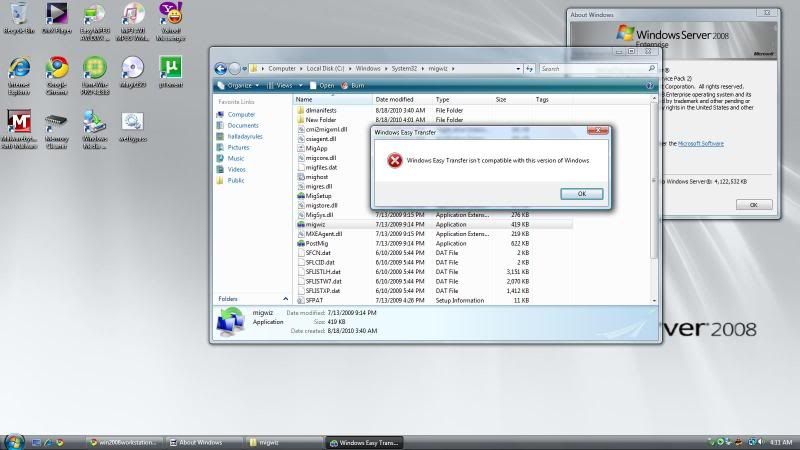Click the Open toolbar button
The image size is (800, 450).
(322, 86)
